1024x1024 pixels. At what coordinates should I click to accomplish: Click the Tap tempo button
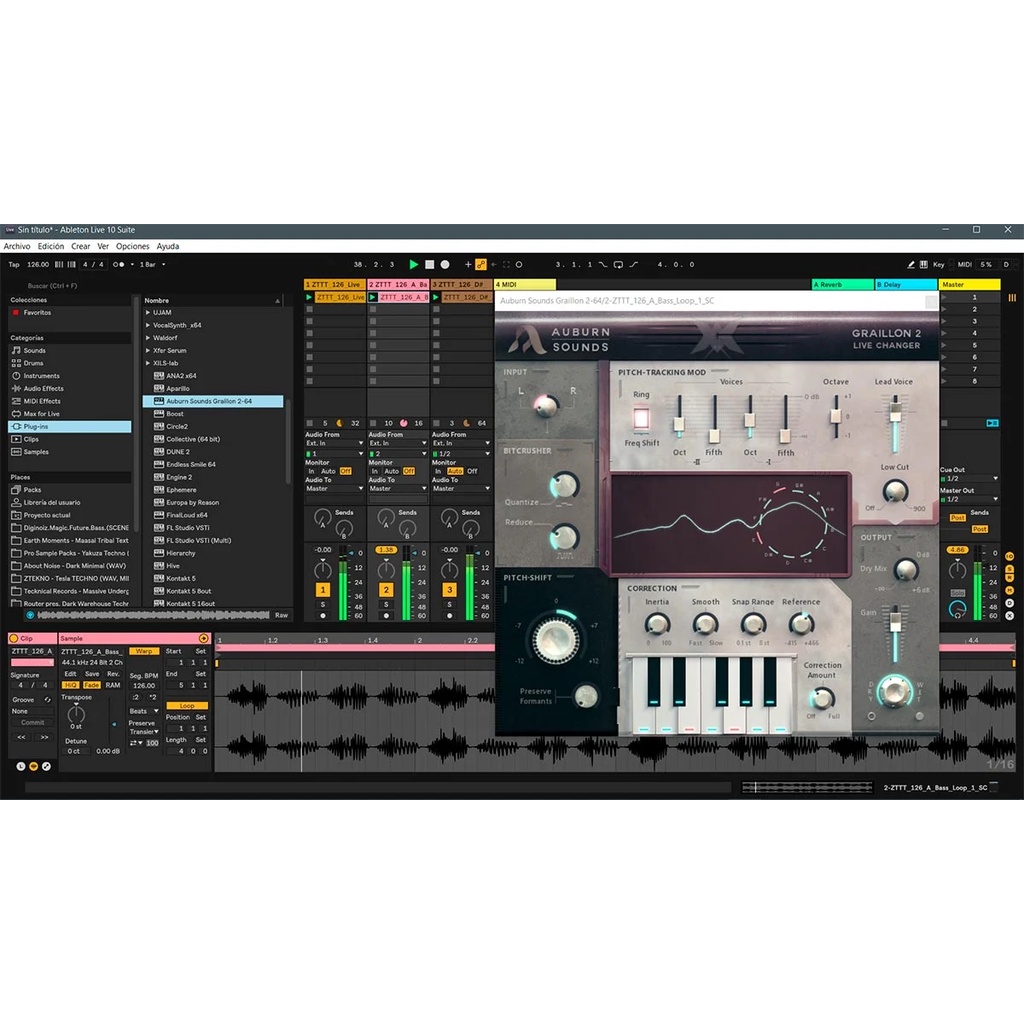(x=14, y=264)
